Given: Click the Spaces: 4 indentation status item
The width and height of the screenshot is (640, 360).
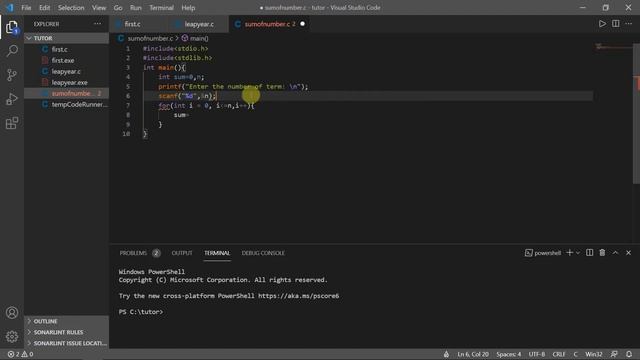Looking at the screenshot, I should coord(509,354).
